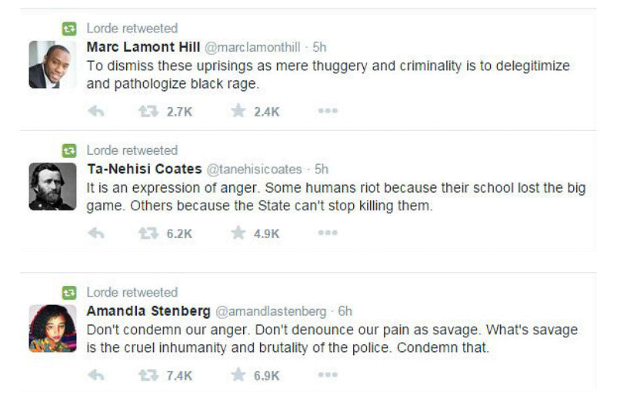Image resolution: width=625 pixels, height=397 pixels.
Task: Expand more options on Ta-Nehisi Coates's tweet
Action: (328, 233)
